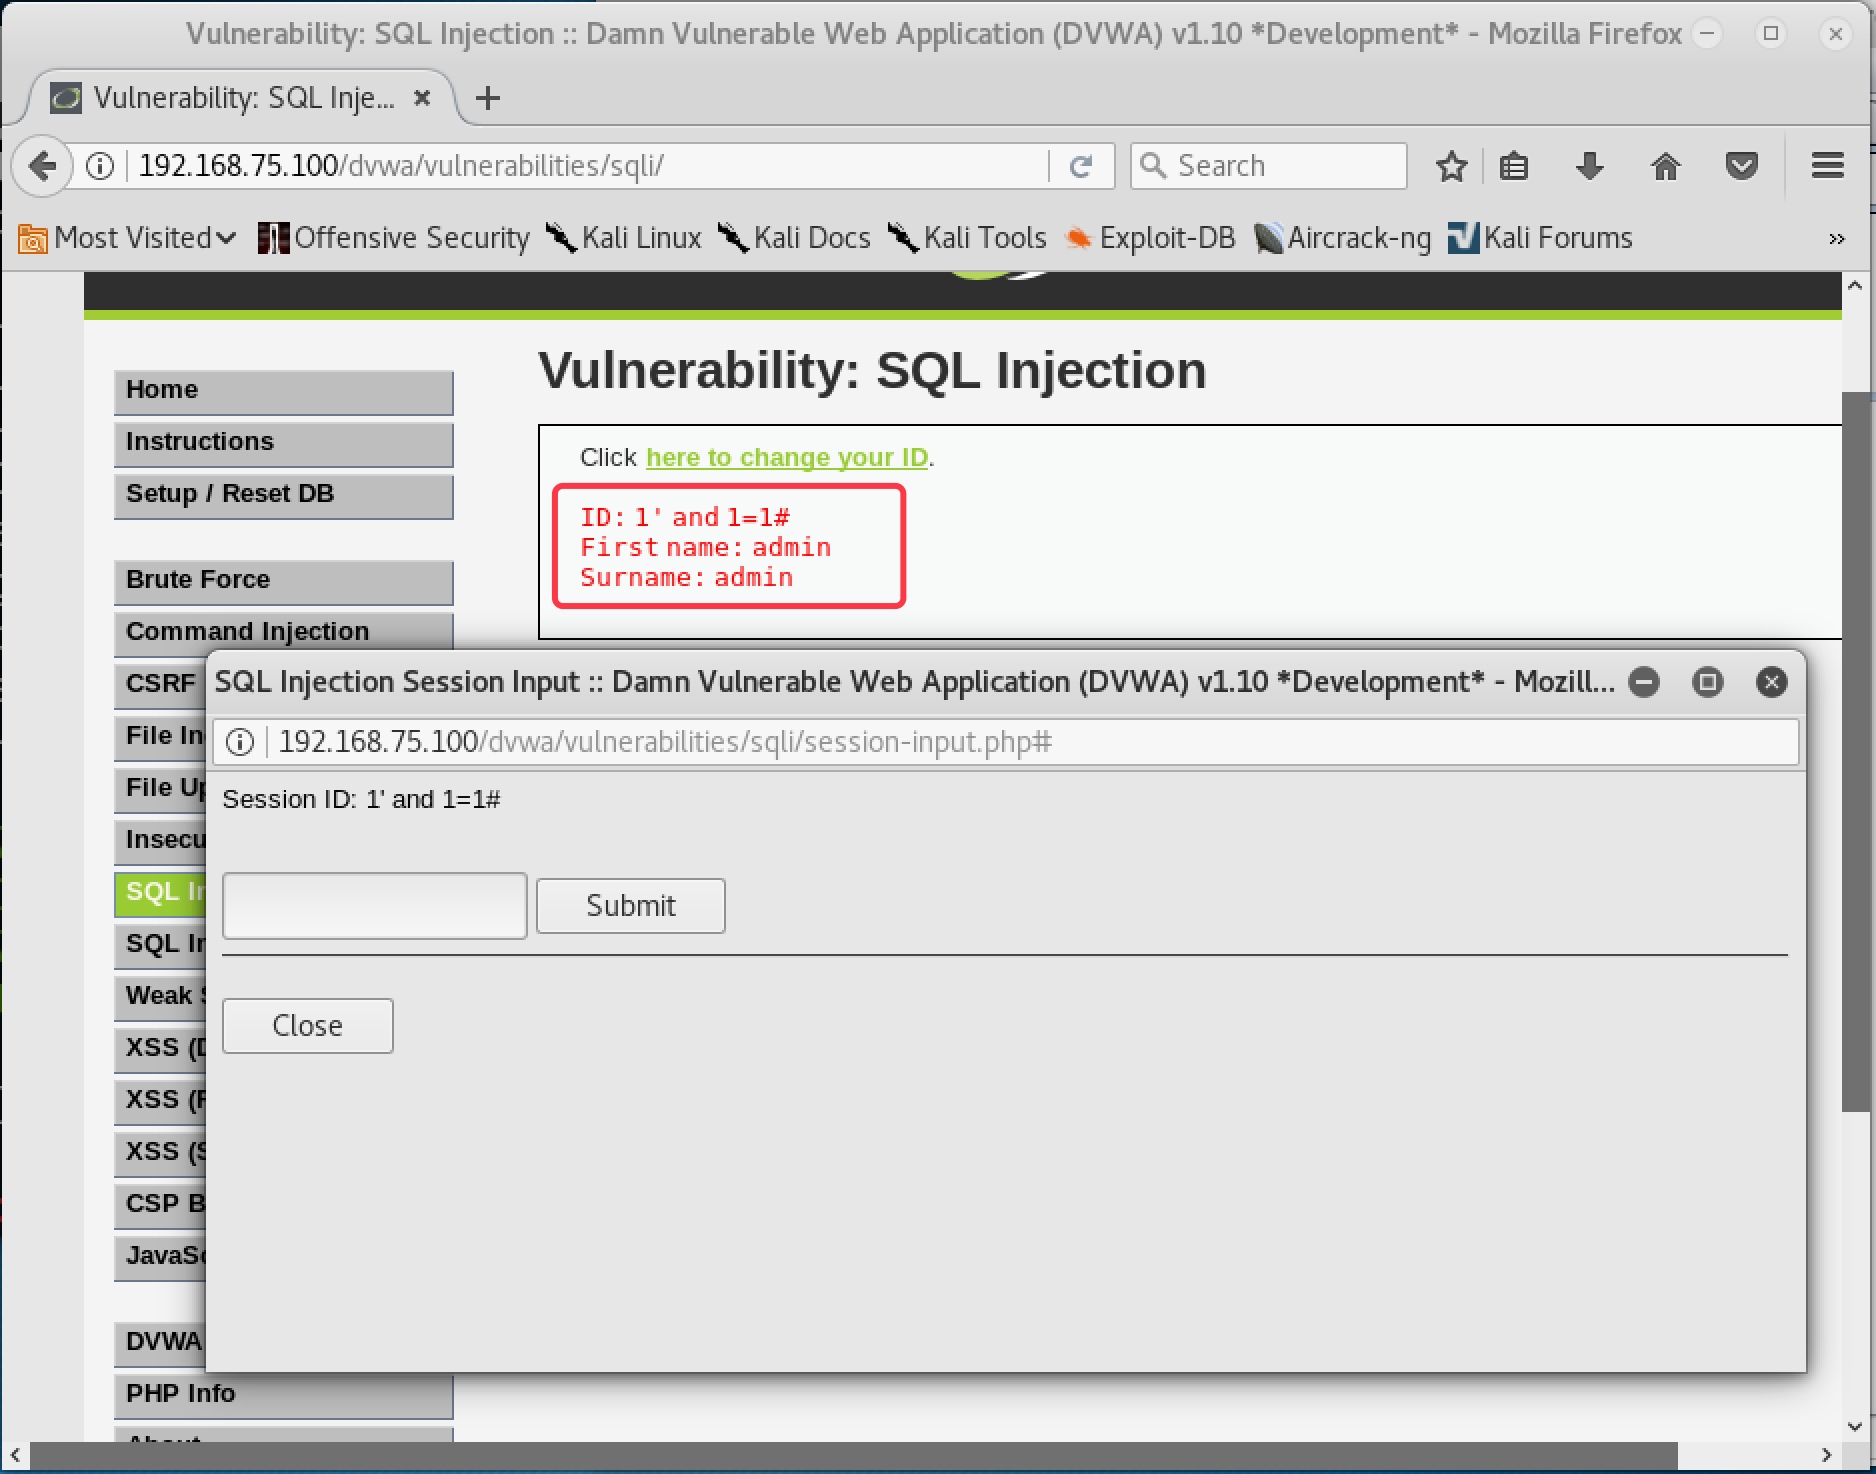
Task: Click the Submit button in session popup
Action: click(631, 906)
